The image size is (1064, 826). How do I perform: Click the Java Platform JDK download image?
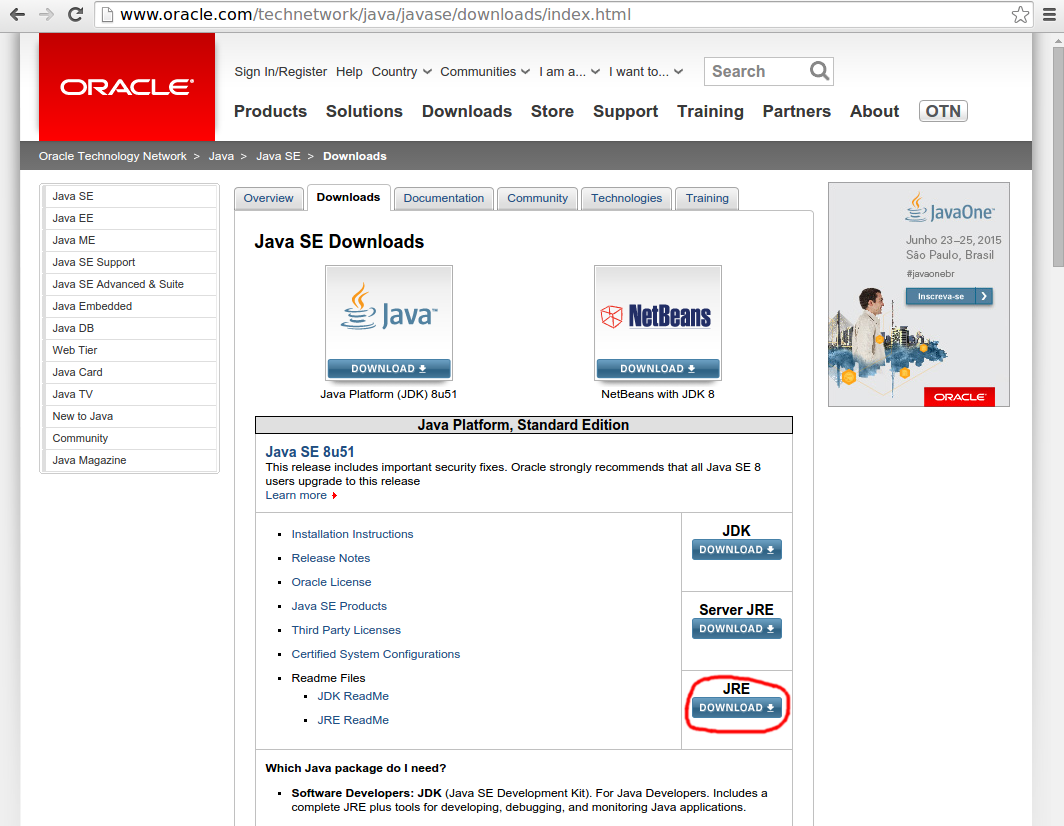click(x=389, y=322)
